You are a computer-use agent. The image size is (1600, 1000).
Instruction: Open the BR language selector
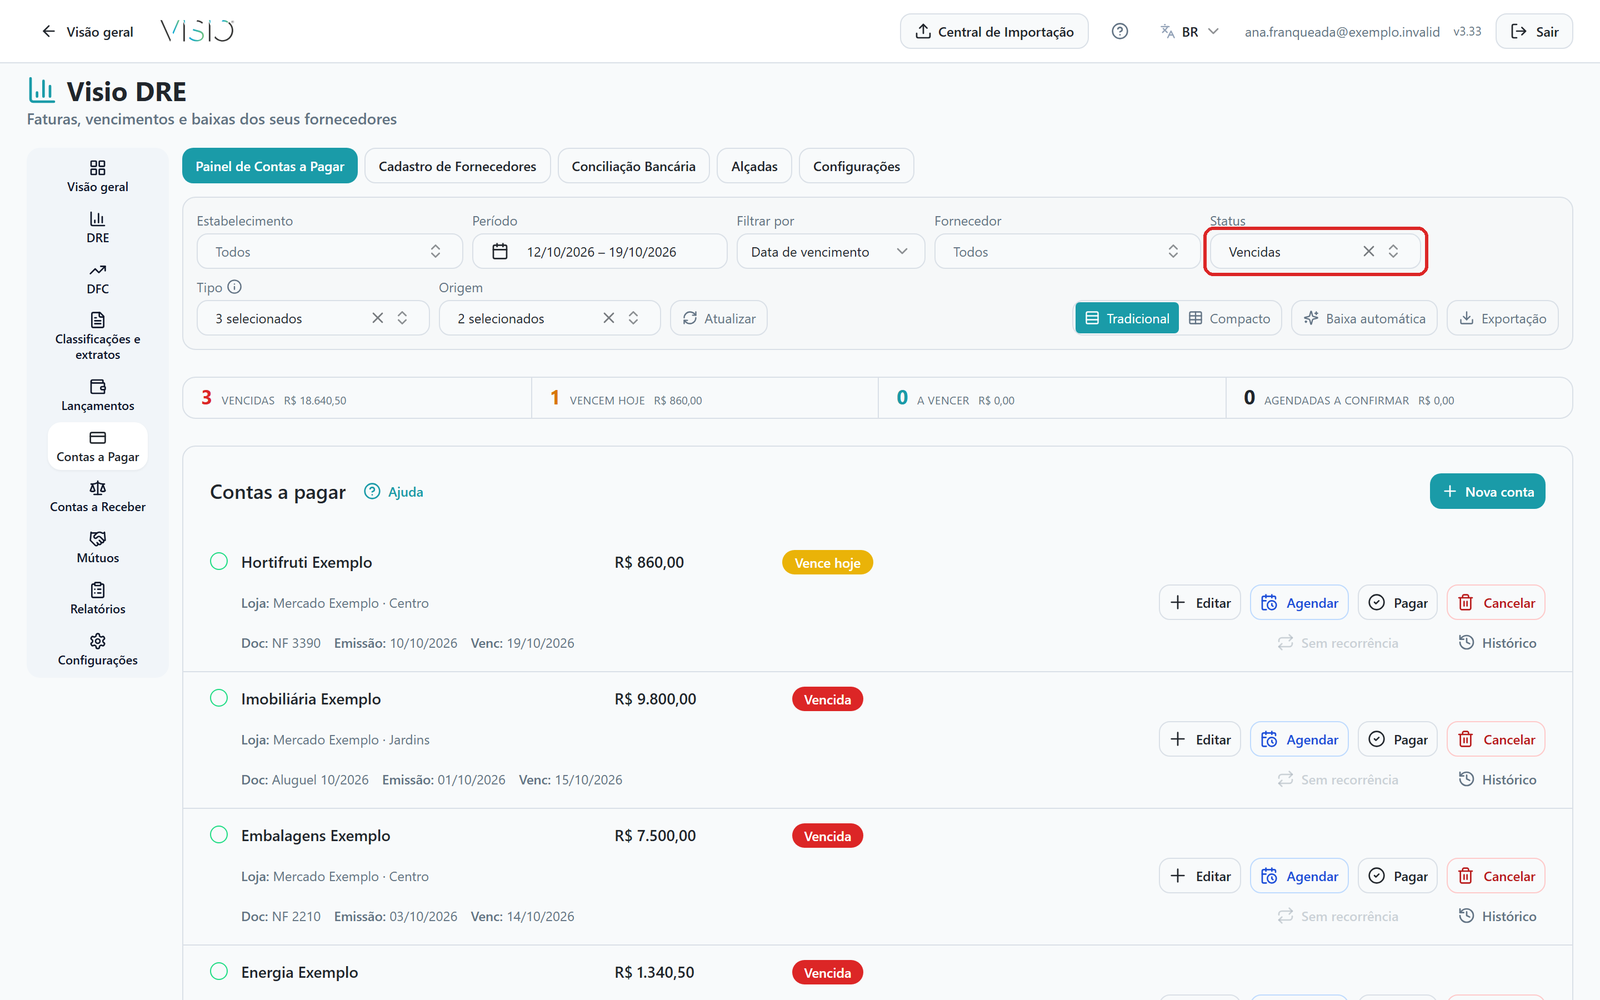(1190, 31)
